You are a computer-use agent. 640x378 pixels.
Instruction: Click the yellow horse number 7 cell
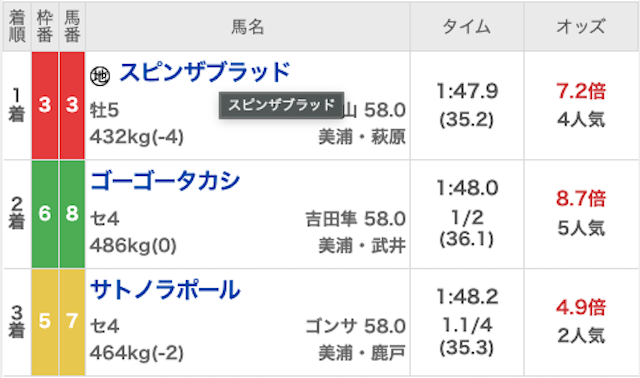(72, 322)
